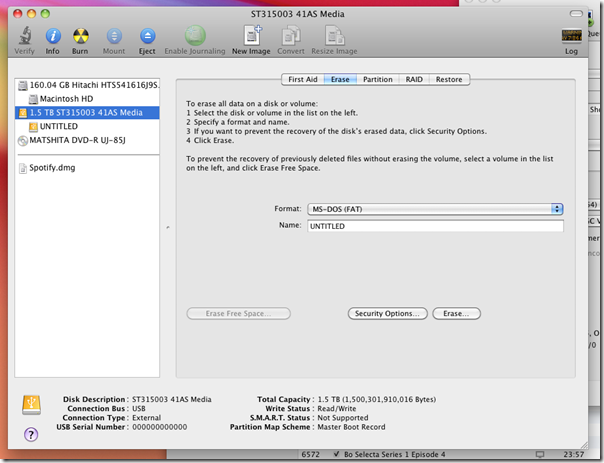Switch to the Restore tab

pyautogui.click(x=449, y=79)
